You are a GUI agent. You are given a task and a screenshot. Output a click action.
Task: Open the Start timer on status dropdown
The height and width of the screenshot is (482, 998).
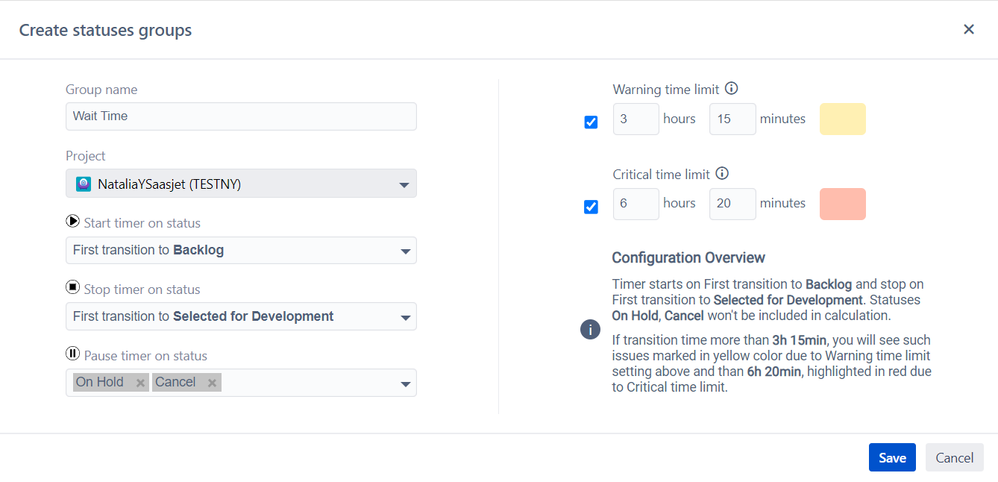241,250
